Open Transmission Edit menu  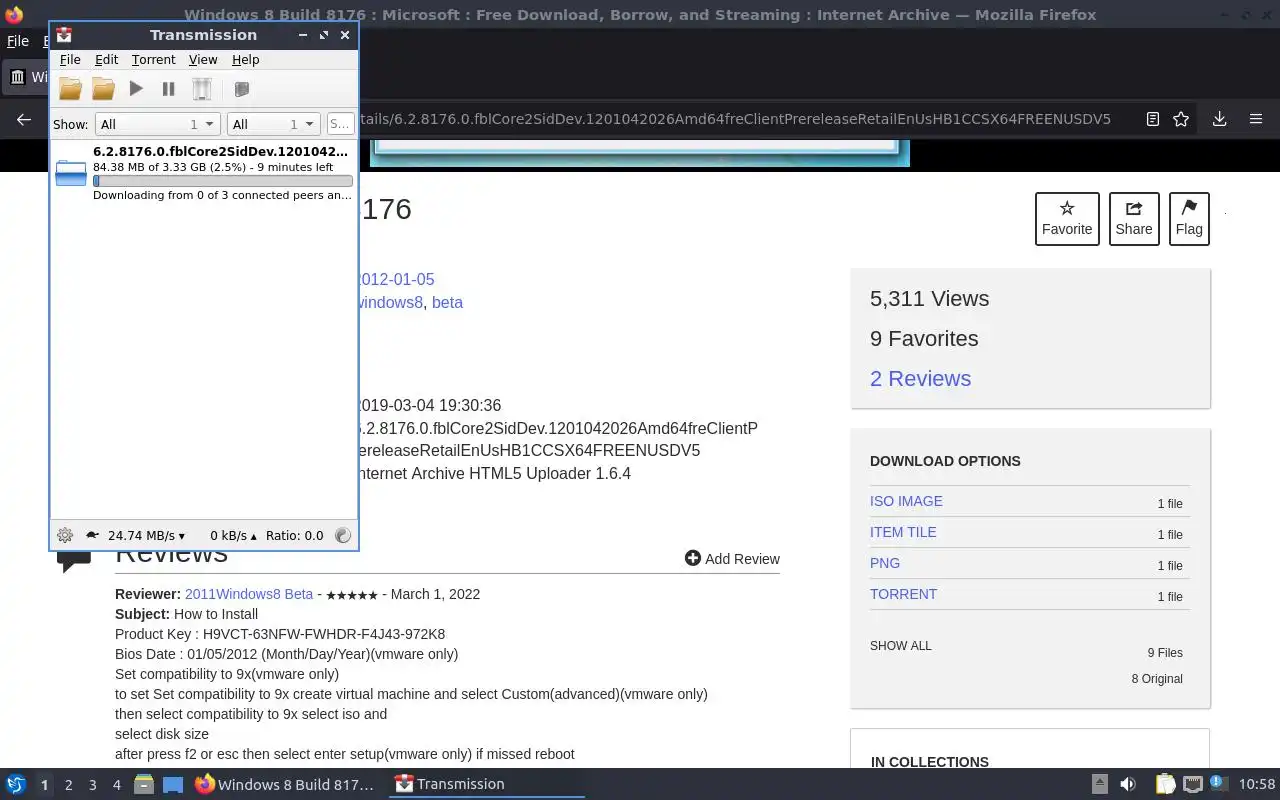[x=106, y=60]
